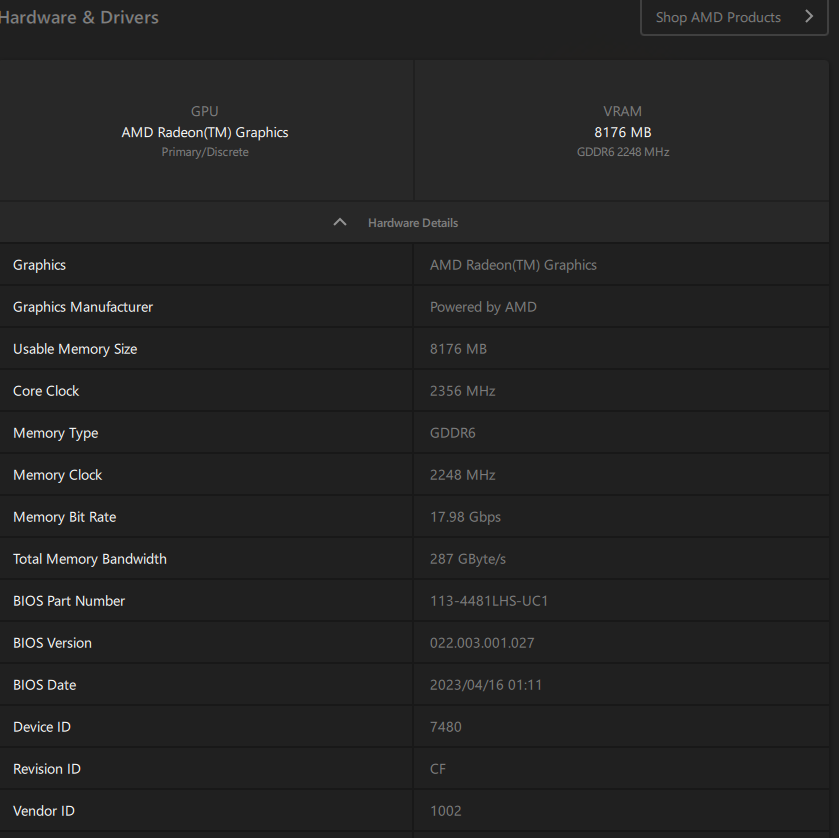839x838 pixels.
Task: Click the Total Memory Bandwidth label
Action: click(x=90, y=559)
